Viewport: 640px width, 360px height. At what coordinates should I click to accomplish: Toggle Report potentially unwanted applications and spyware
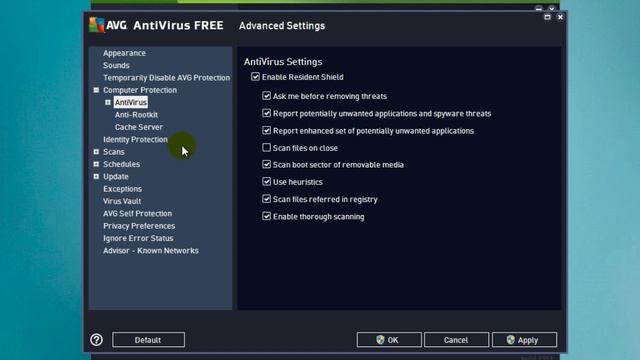point(267,113)
